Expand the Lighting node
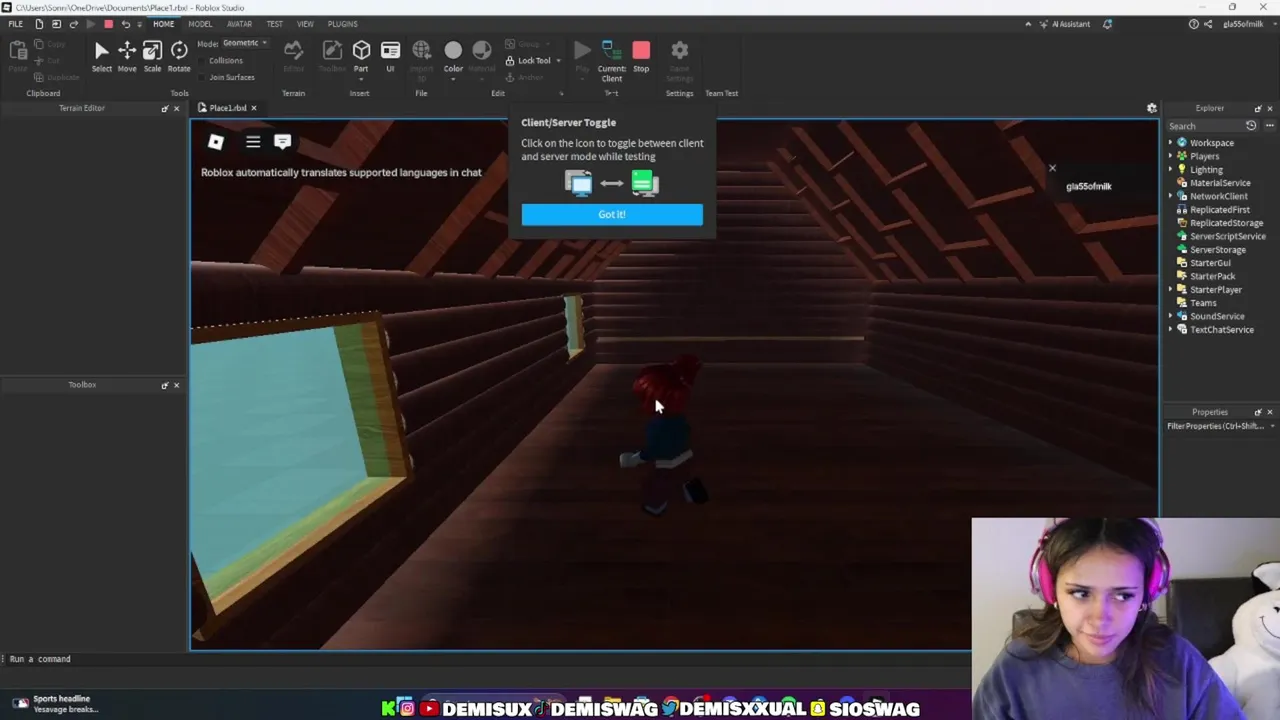The image size is (1280, 720). coord(1171,170)
